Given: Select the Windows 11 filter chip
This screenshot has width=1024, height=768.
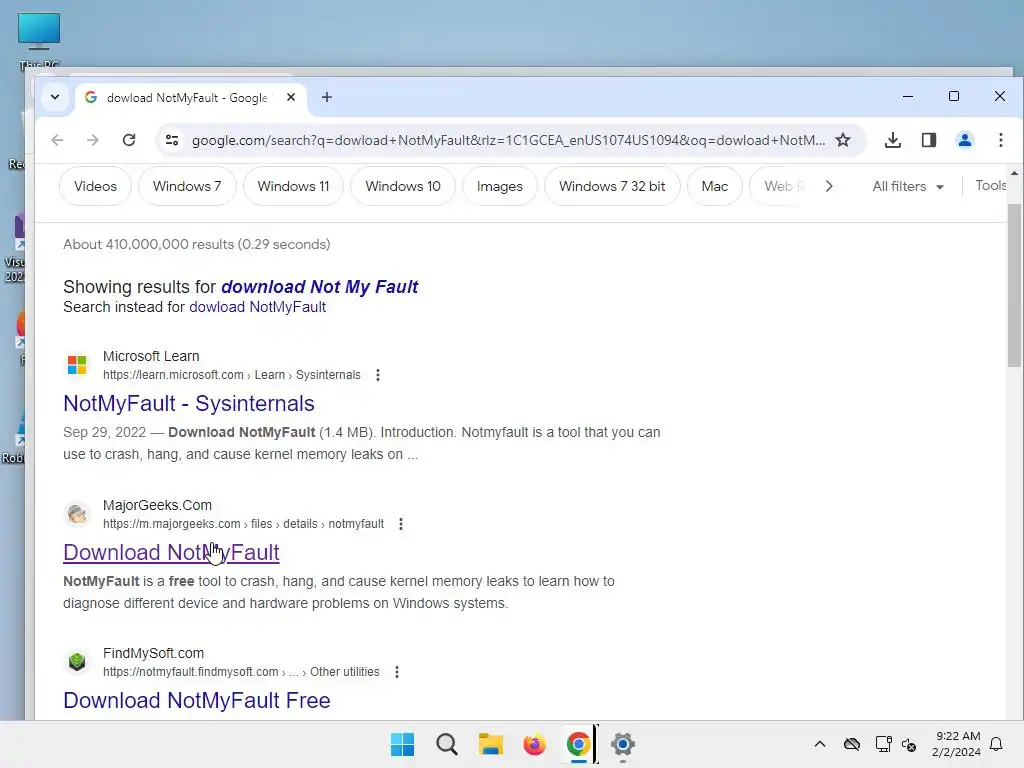Looking at the screenshot, I should pos(293,186).
